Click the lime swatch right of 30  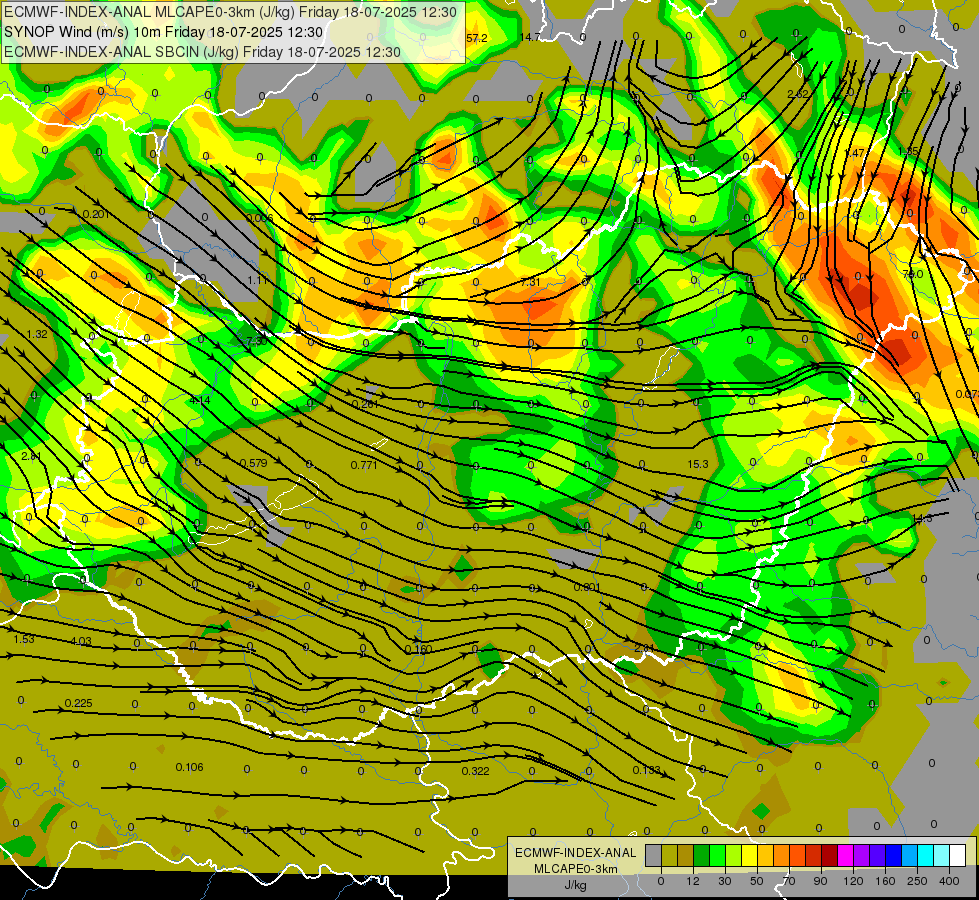pyautogui.click(x=734, y=855)
